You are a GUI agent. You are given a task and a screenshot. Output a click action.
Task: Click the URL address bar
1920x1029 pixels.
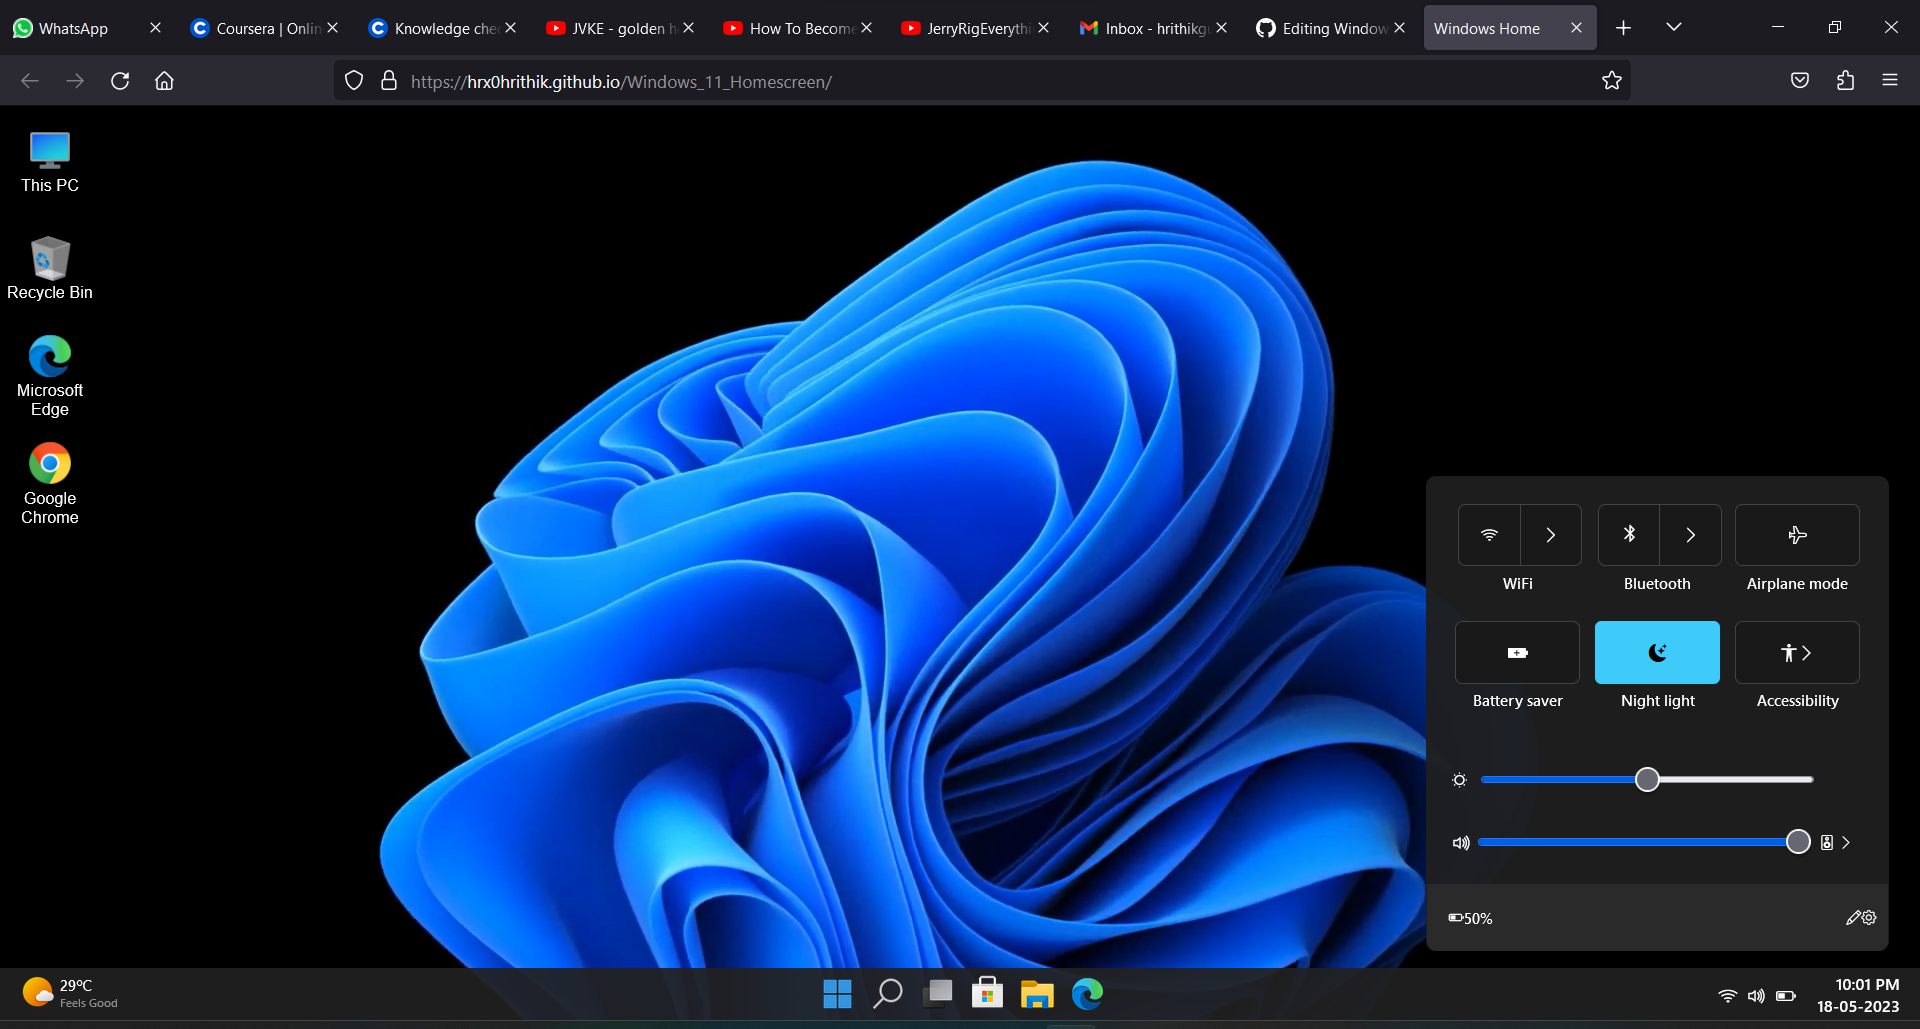click(982, 81)
